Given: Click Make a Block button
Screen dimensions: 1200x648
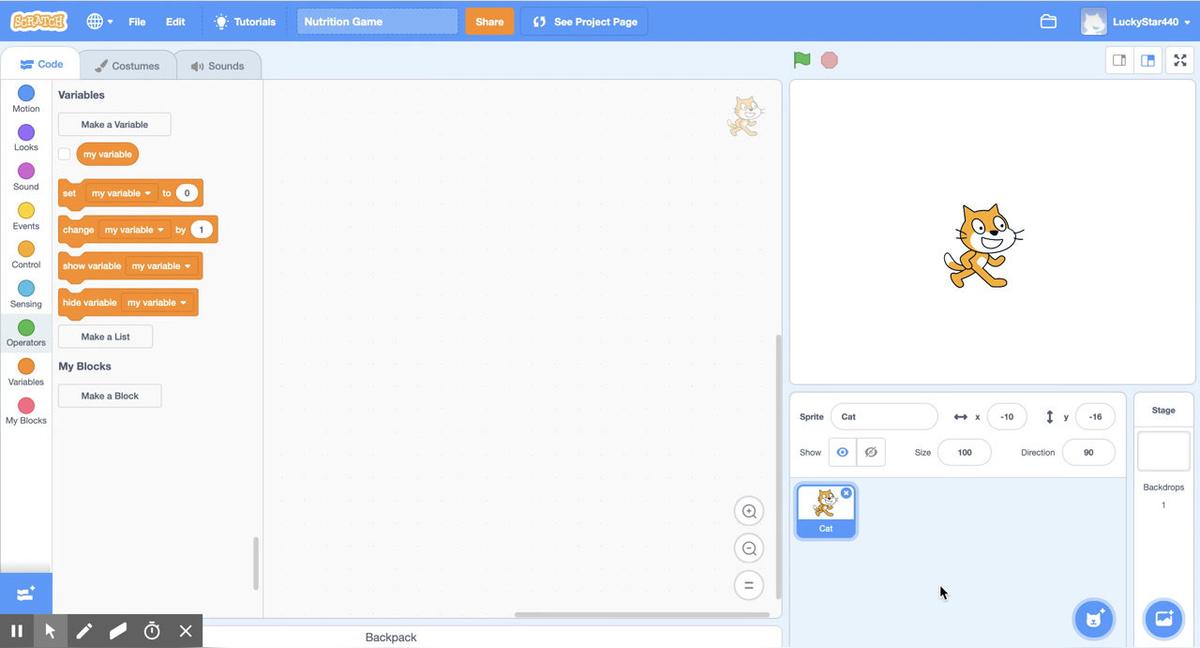Looking at the screenshot, I should pyautogui.click(x=110, y=396).
